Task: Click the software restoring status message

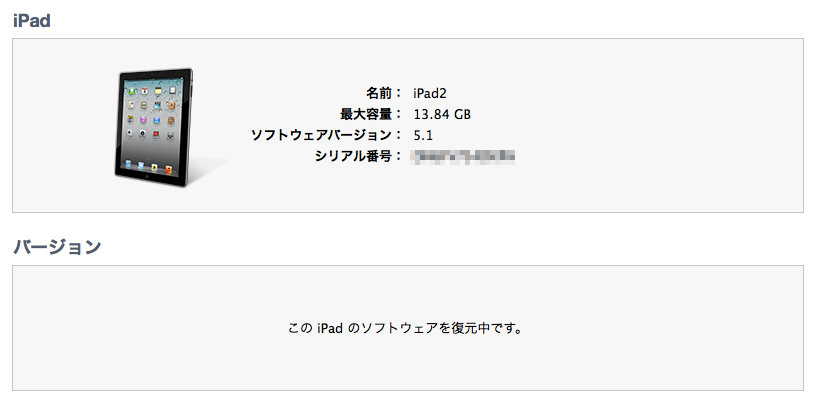Action: [405, 328]
